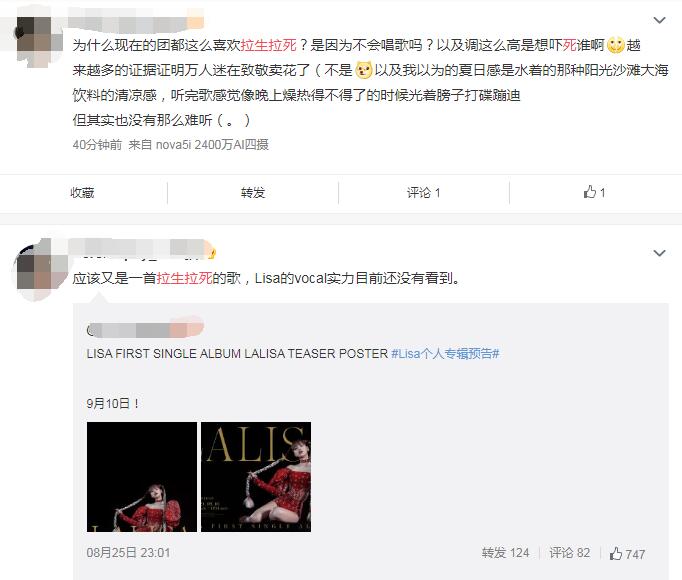Click the doge emoji in first post
Screen dimensions: 682x580
tap(364, 70)
